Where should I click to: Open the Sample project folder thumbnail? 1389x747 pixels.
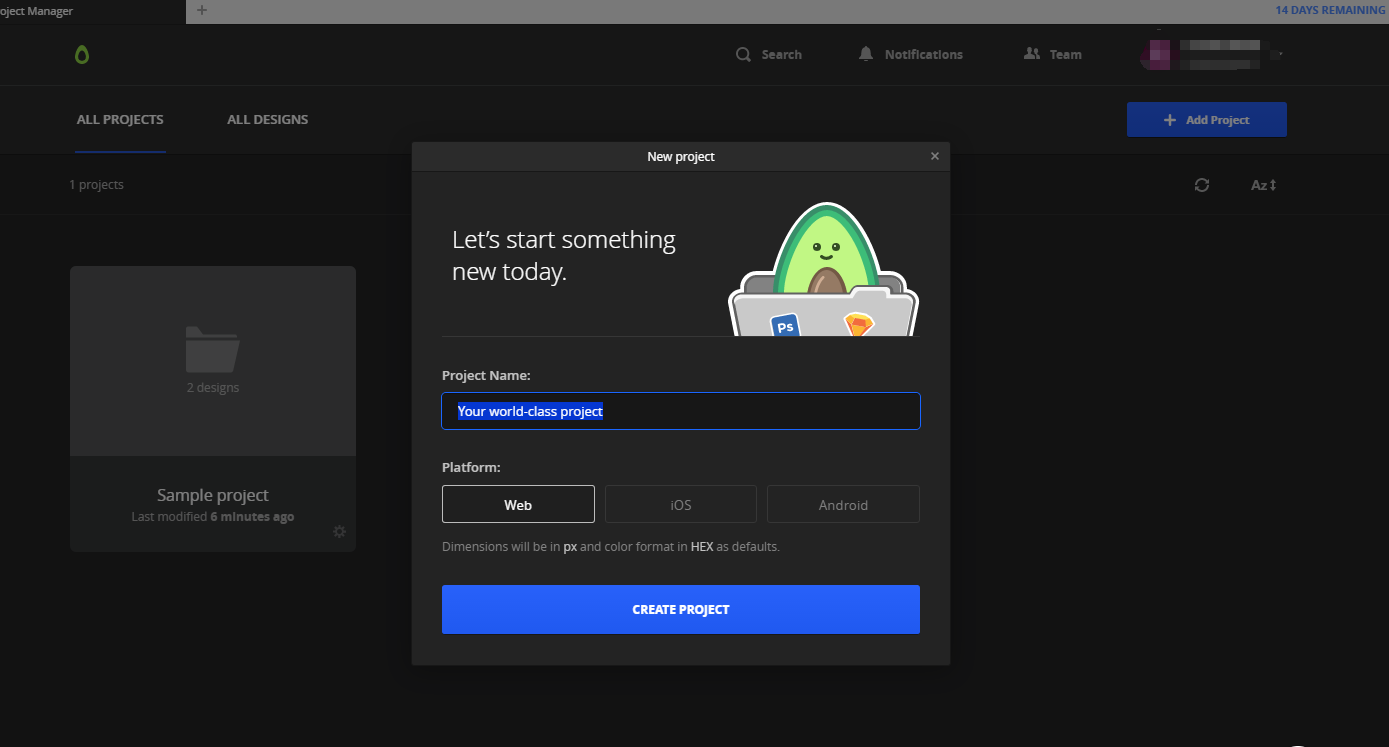point(213,361)
